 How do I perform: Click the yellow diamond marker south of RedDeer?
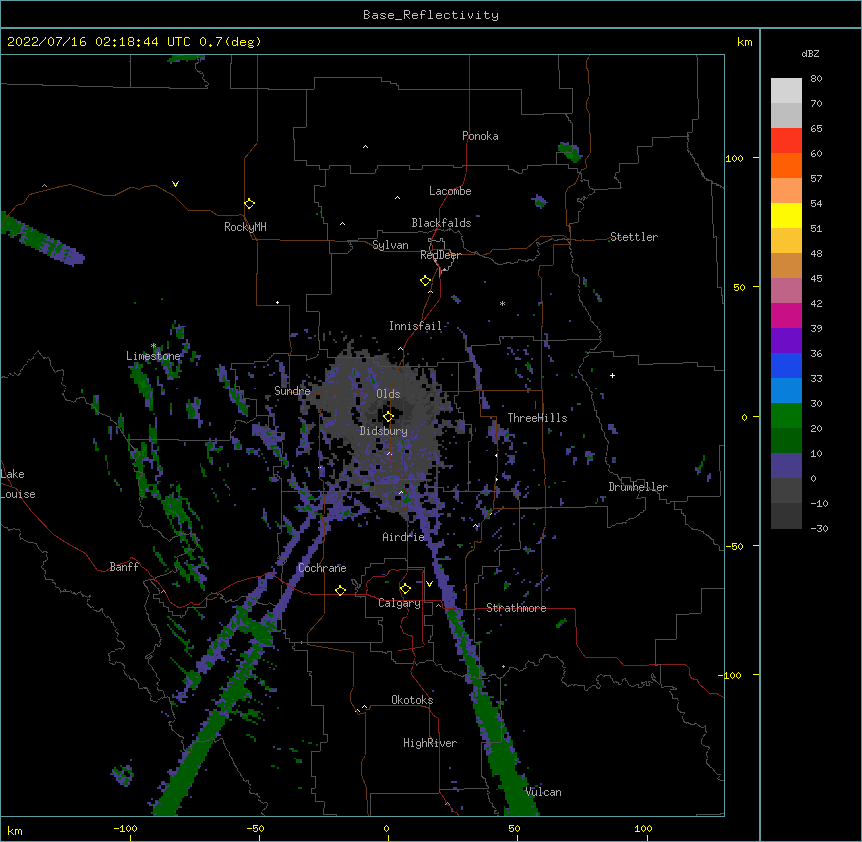[425, 281]
